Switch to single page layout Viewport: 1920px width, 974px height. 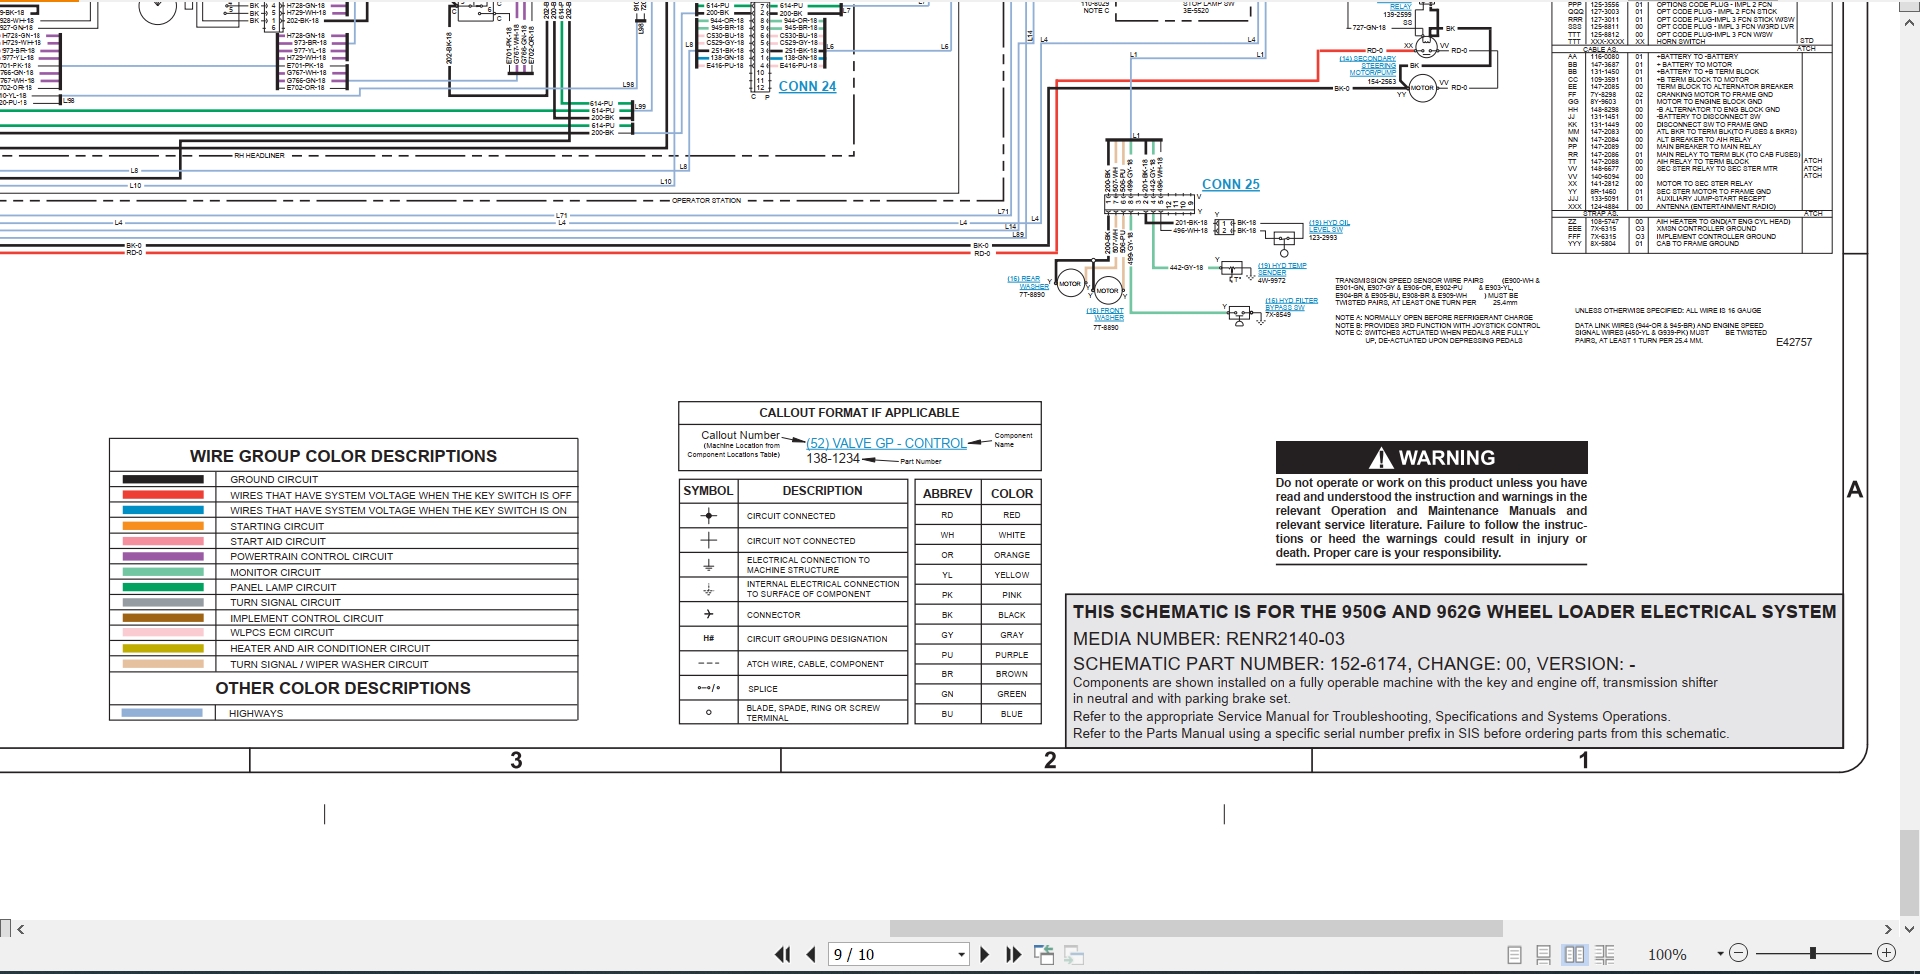pyautogui.click(x=1514, y=955)
